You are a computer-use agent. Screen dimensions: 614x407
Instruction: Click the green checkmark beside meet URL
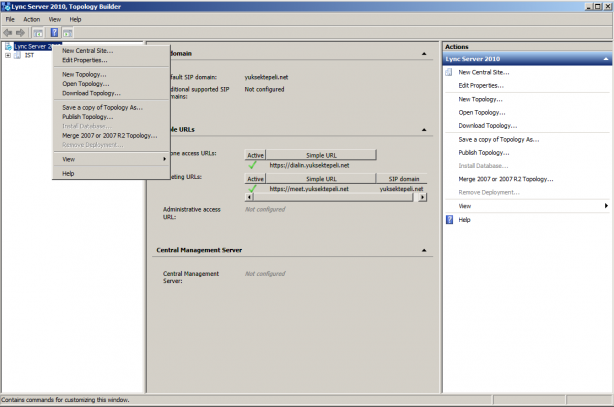click(253, 189)
